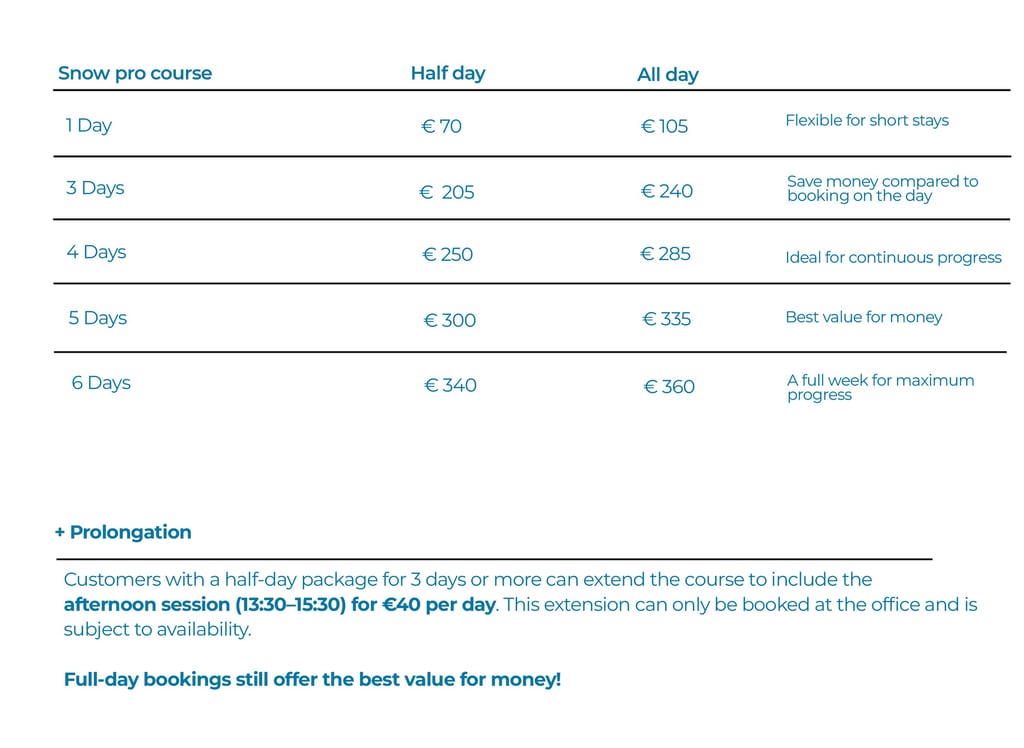The width and height of the screenshot is (1024, 748).
Task: Click the € 70 half-day price
Action: 442,127
